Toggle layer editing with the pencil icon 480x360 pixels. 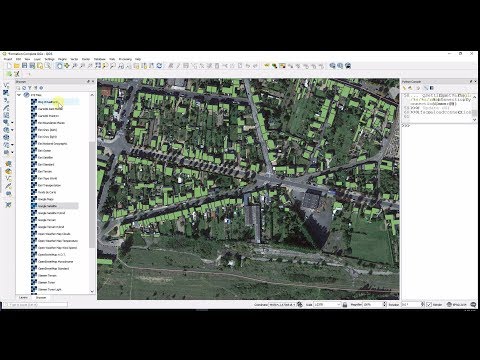point(178,66)
